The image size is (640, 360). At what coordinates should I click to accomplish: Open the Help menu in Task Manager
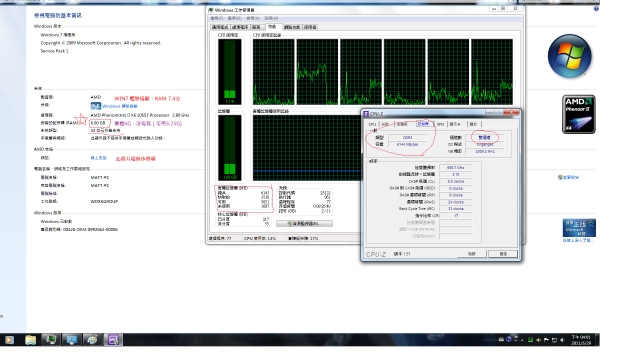[x=271, y=18]
